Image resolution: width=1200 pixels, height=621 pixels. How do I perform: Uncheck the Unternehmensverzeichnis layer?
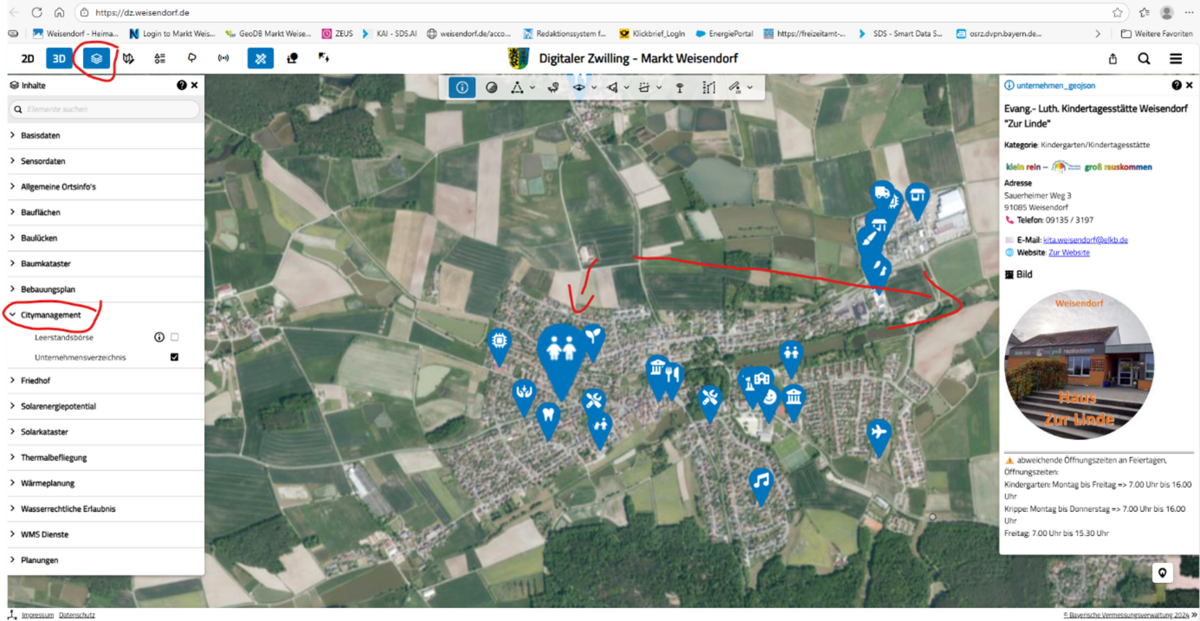point(175,357)
